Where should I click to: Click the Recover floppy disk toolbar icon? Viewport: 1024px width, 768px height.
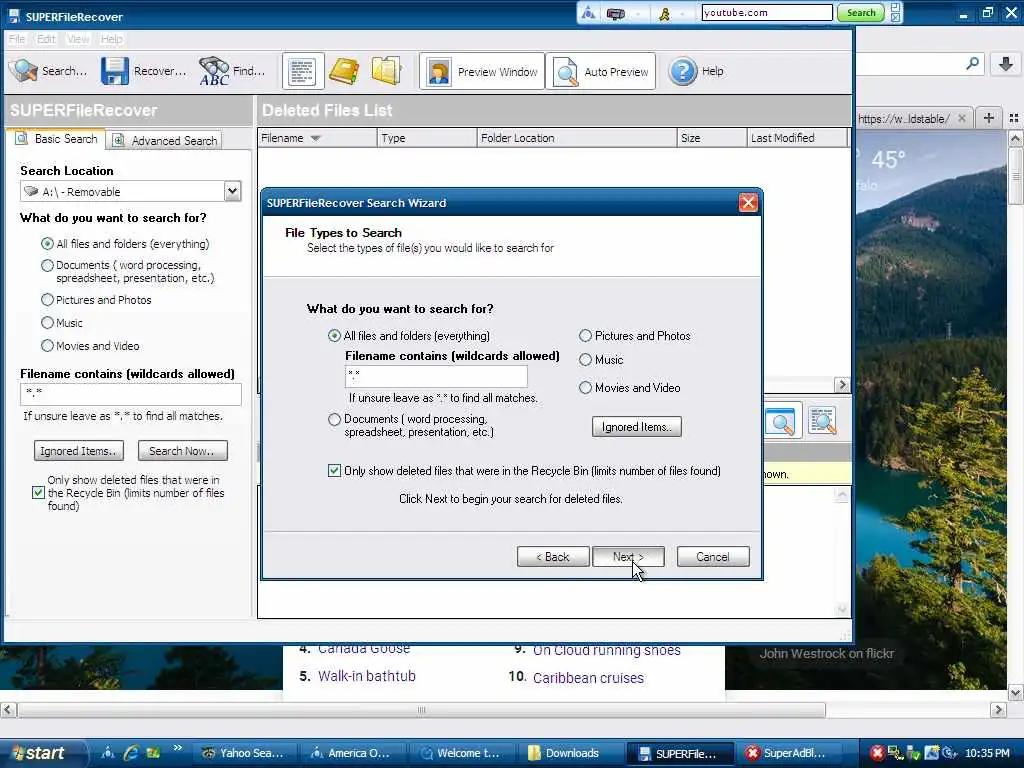point(114,71)
